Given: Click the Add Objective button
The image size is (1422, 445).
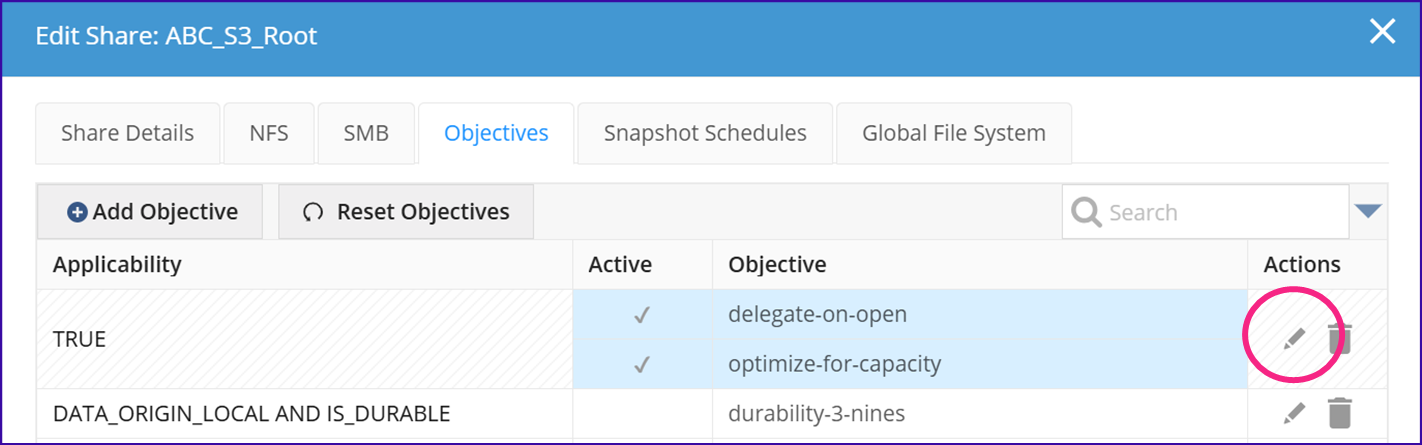Looking at the screenshot, I should (150, 212).
